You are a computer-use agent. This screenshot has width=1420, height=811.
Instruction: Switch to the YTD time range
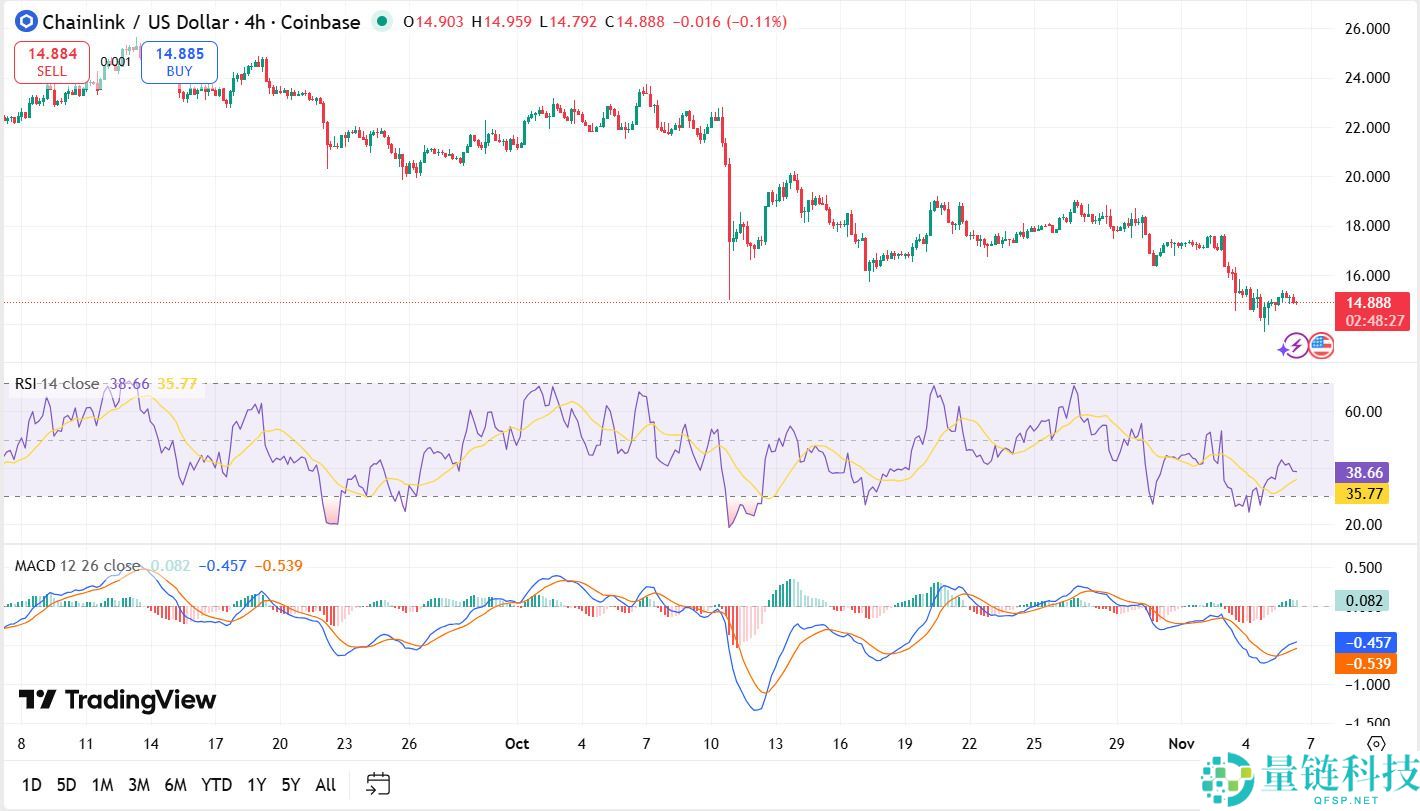pyautogui.click(x=217, y=785)
